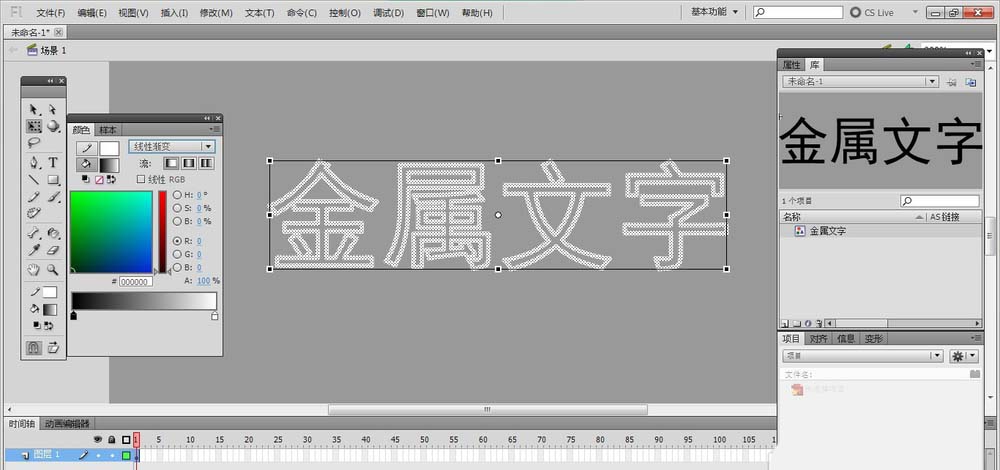Open the Library panel options menu
The width and height of the screenshot is (1000, 470).
pyautogui.click(x=976, y=64)
